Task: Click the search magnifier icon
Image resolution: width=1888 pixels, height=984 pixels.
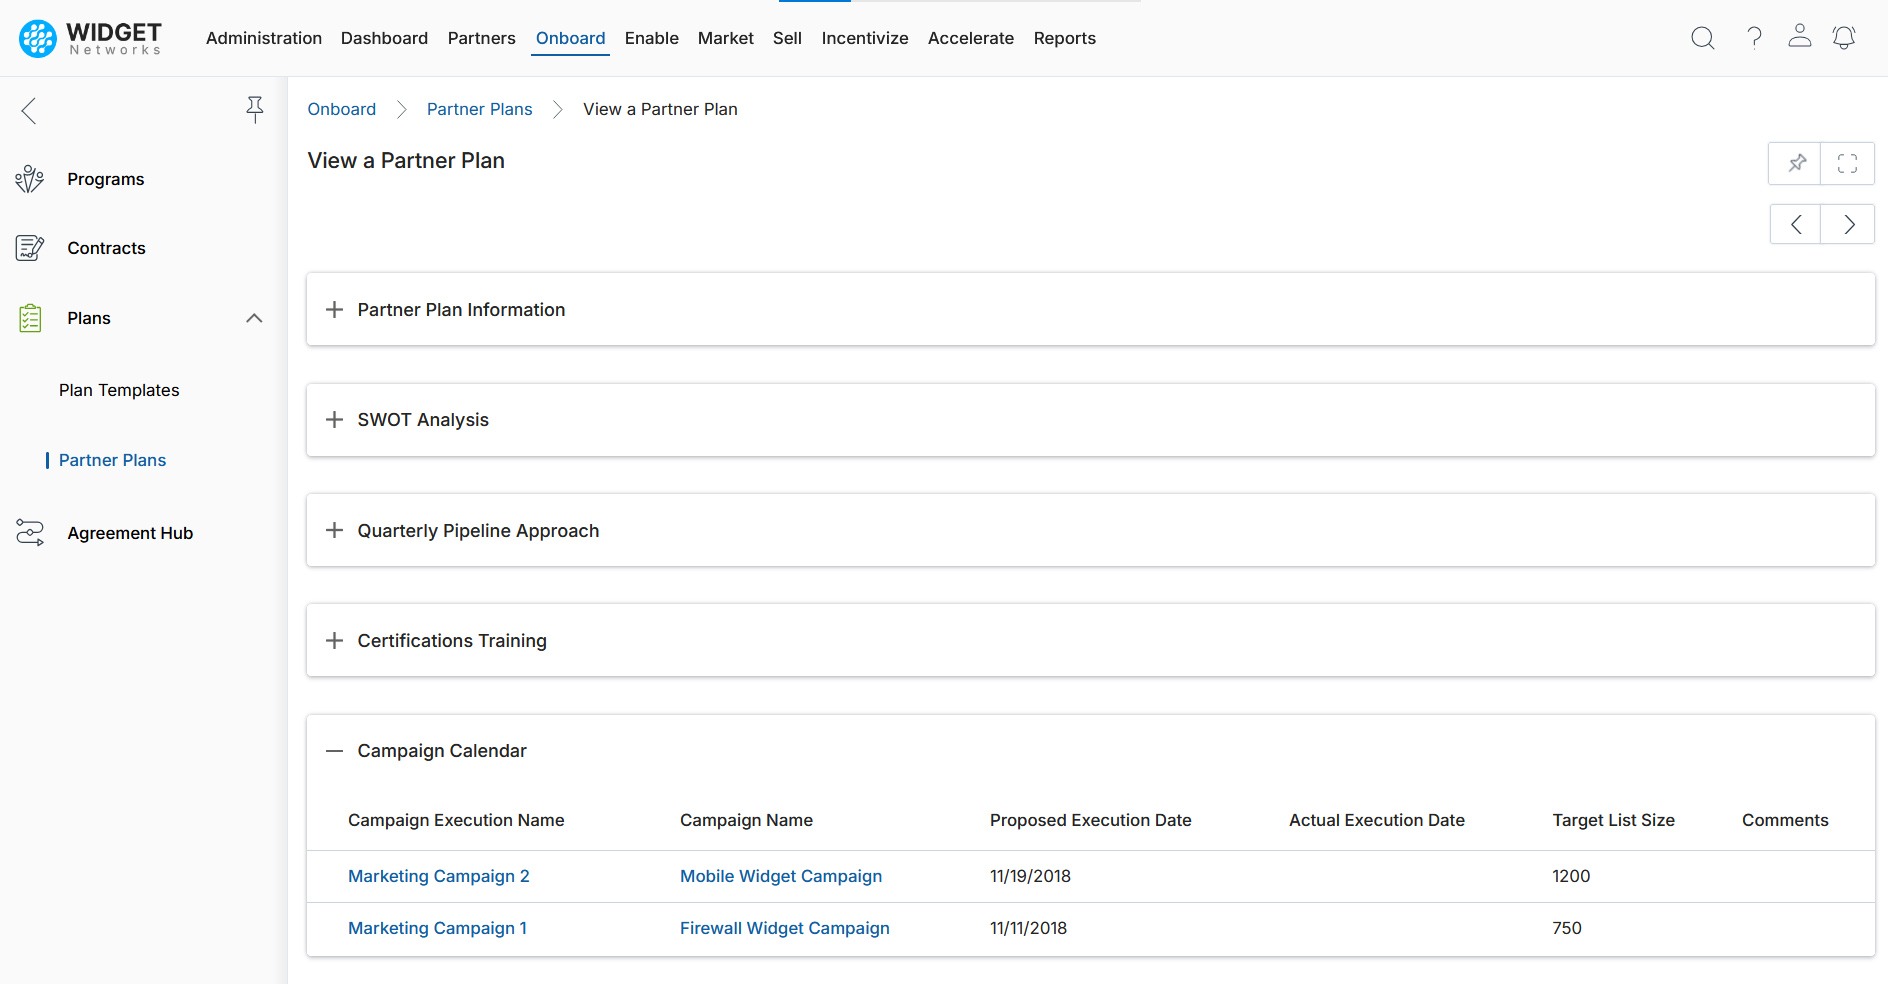Action: tap(1702, 38)
